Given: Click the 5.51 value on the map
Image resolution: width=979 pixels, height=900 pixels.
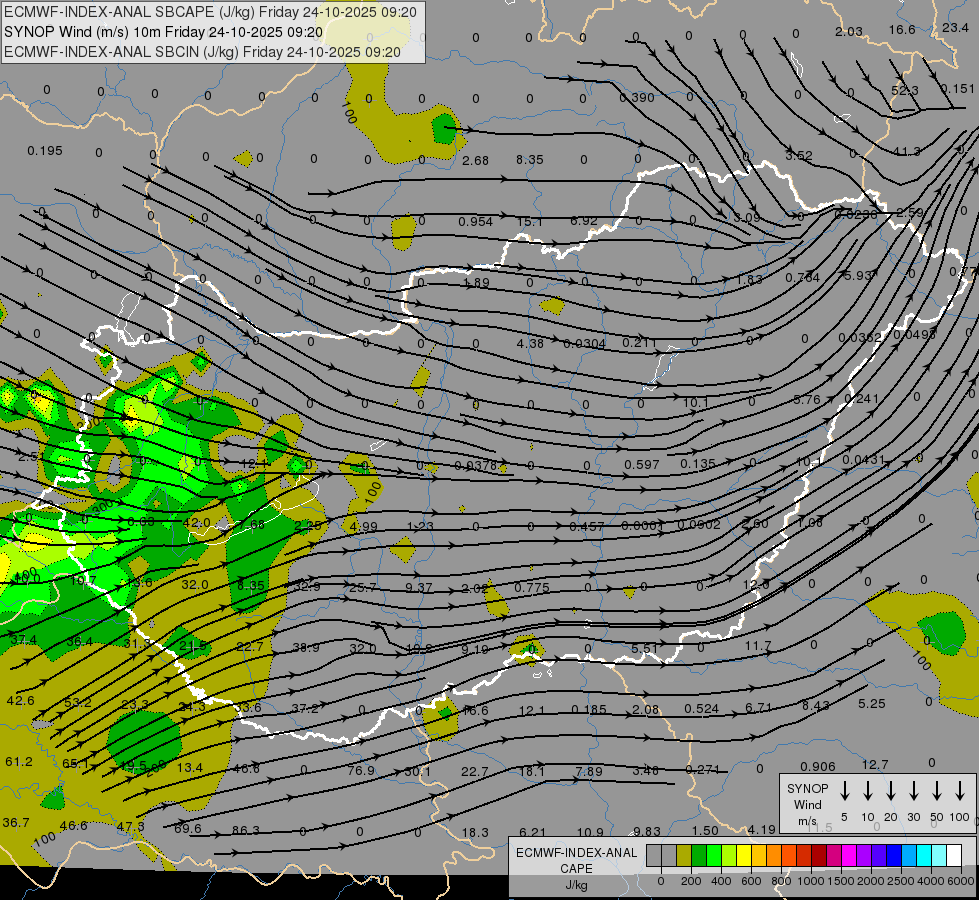Looking at the screenshot, I should (644, 648).
